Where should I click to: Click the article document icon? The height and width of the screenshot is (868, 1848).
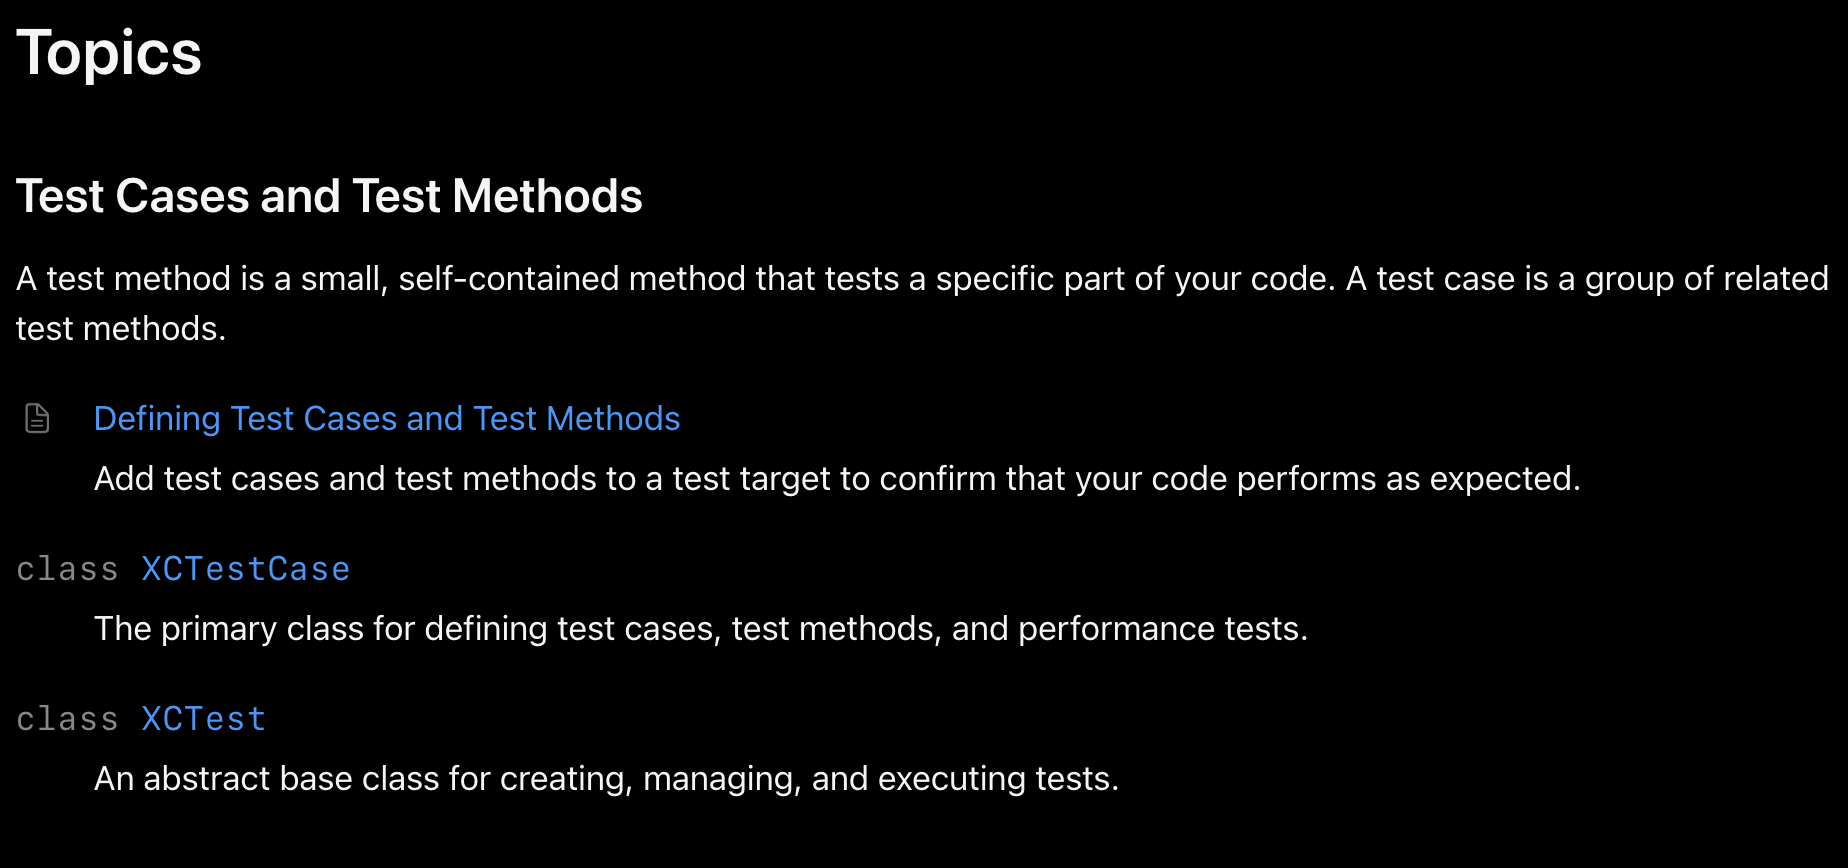click(37, 418)
